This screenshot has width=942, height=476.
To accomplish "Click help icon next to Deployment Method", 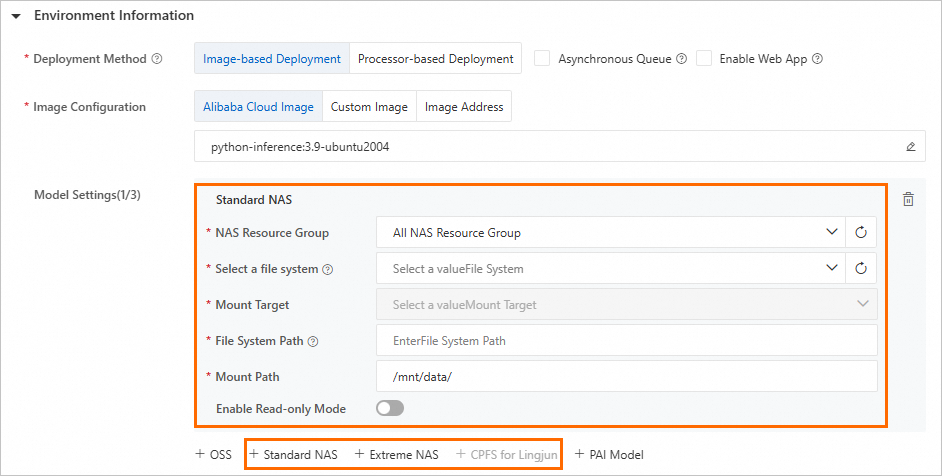I will [x=157, y=59].
